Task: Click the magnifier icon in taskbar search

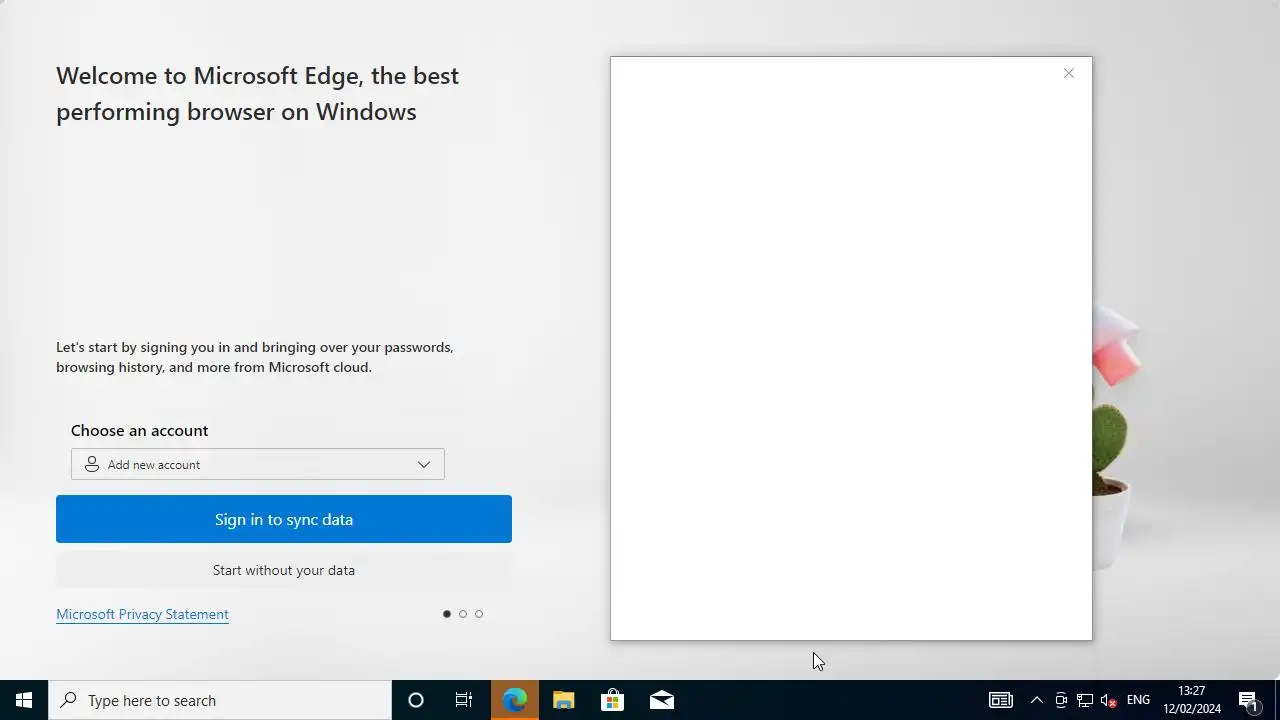Action: coord(68,700)
